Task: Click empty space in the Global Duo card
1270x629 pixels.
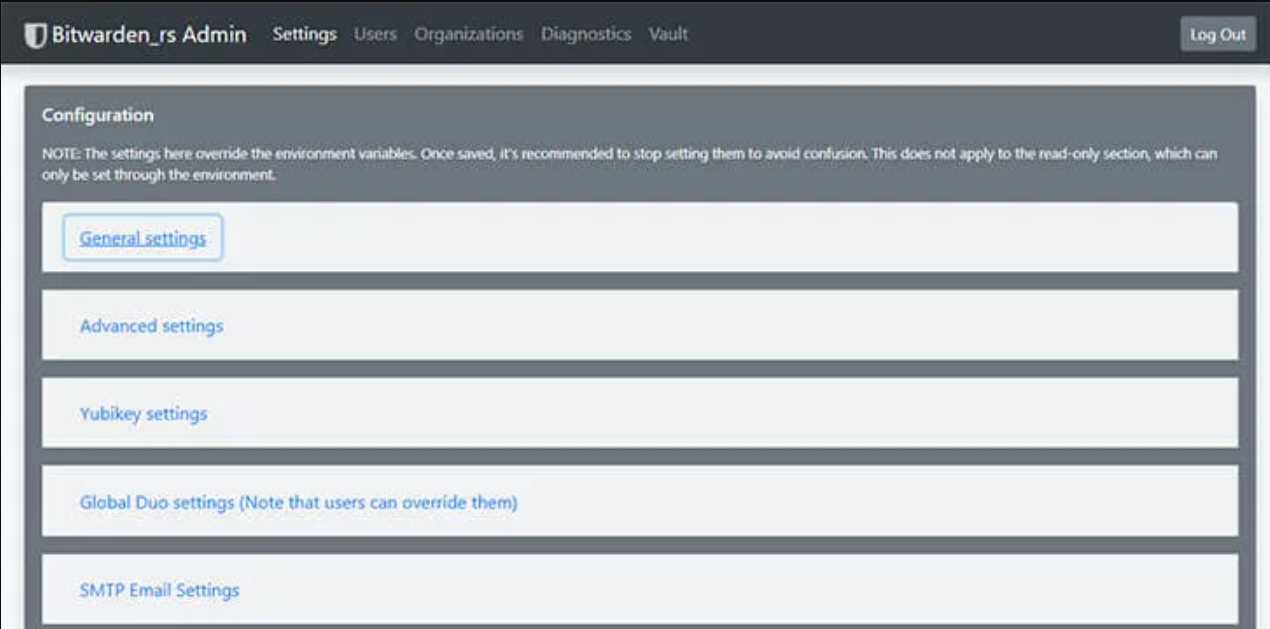Action: [x=880, y=502]
